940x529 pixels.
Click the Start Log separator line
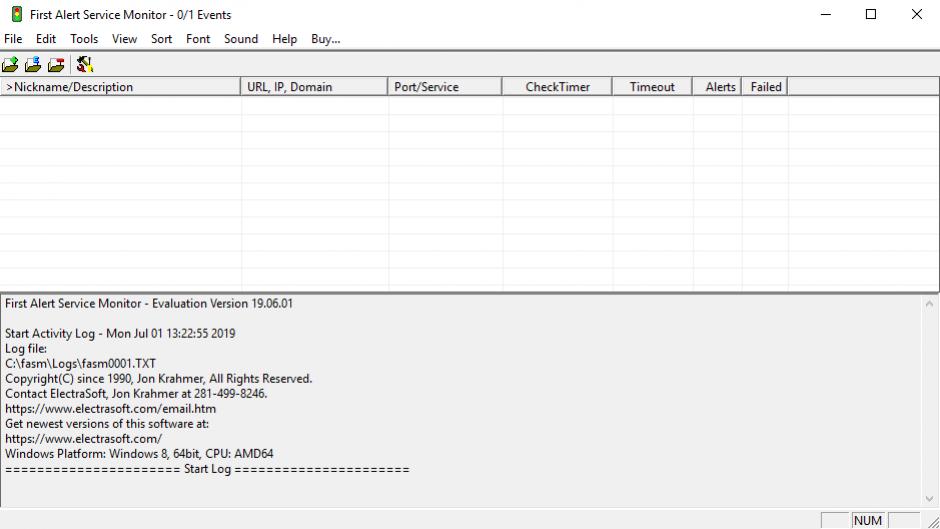point(207,469)
